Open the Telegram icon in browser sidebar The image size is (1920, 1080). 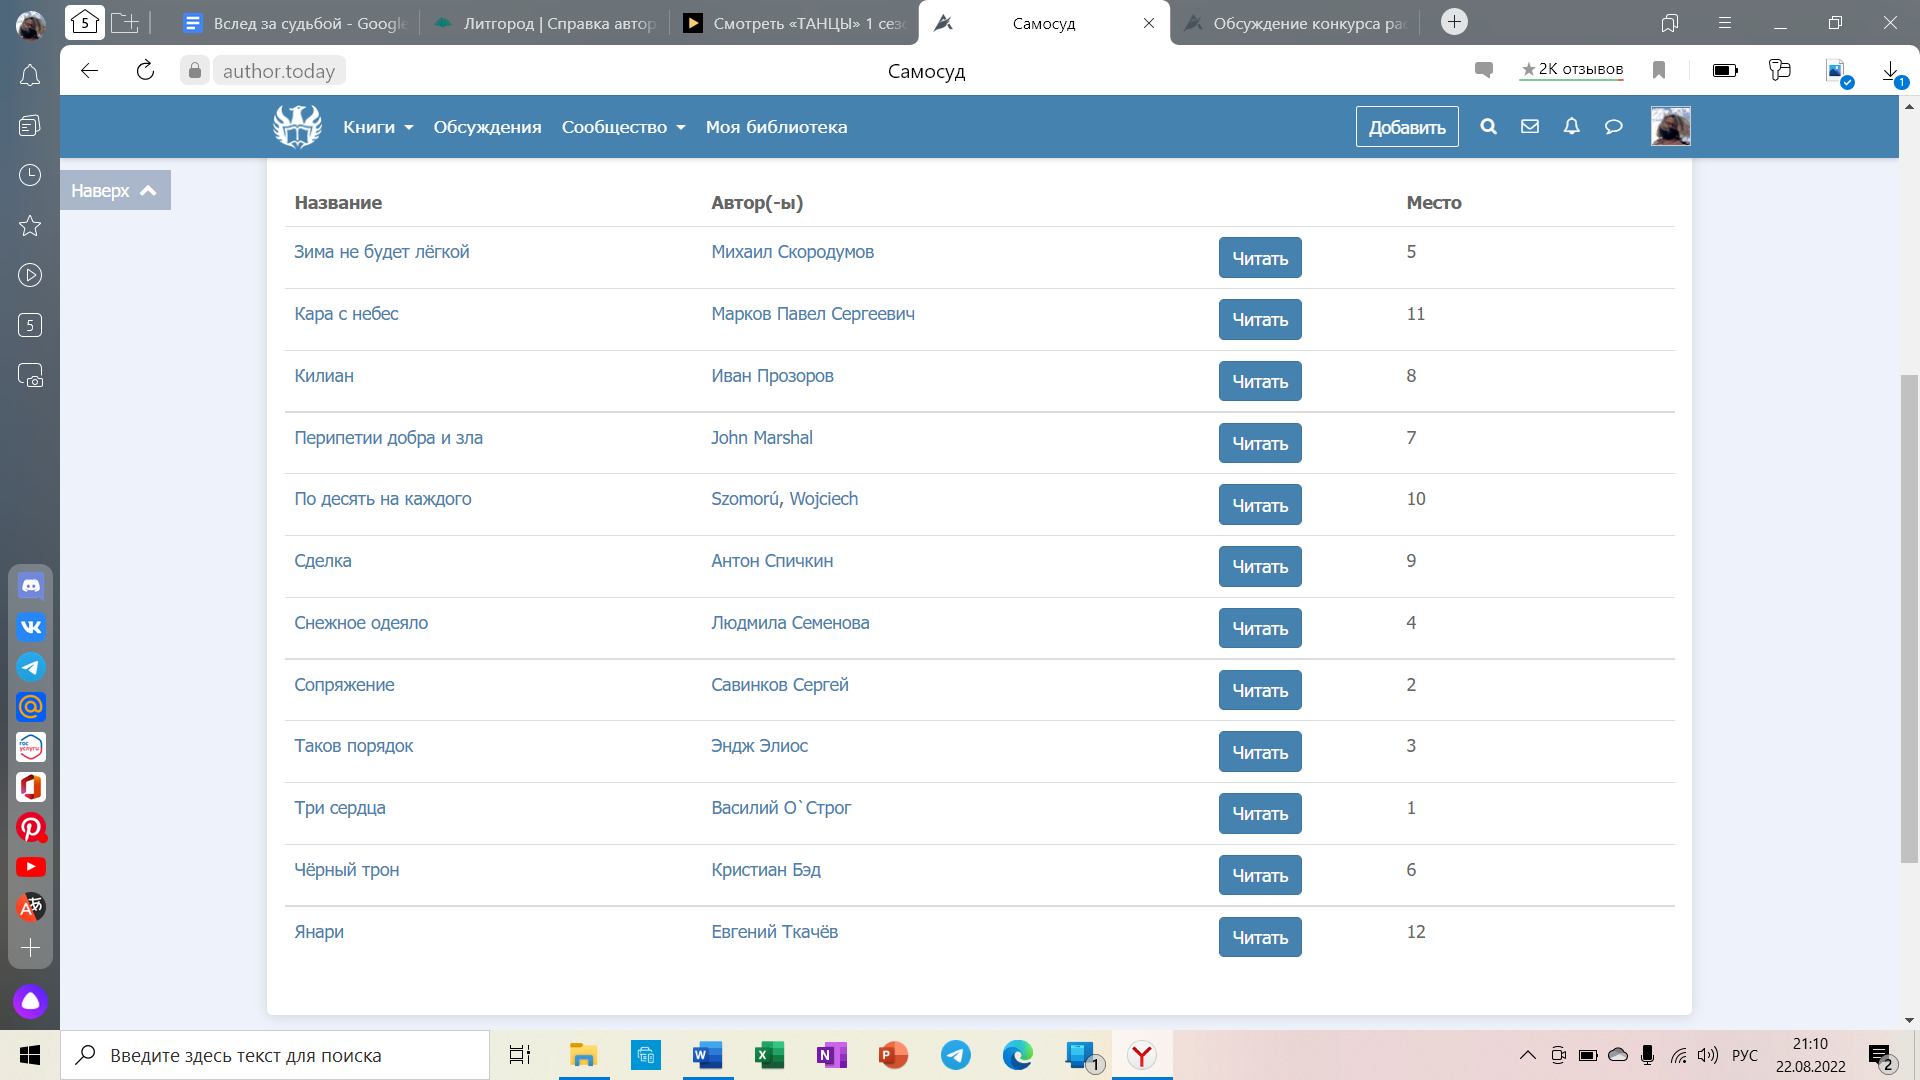pos(31,667)
